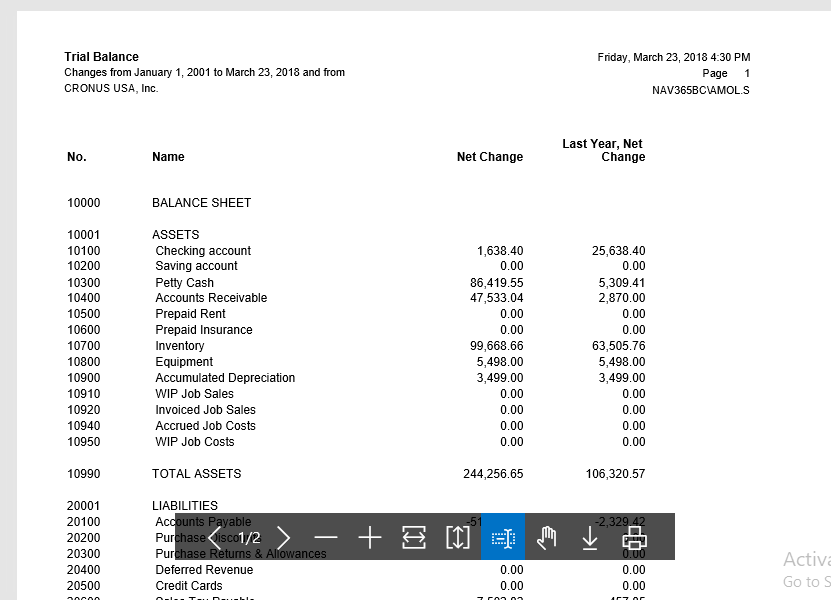Click account number 10800 for Equipment
The height and width of the screenshot is (601, 831).
(x=84, y=362)
